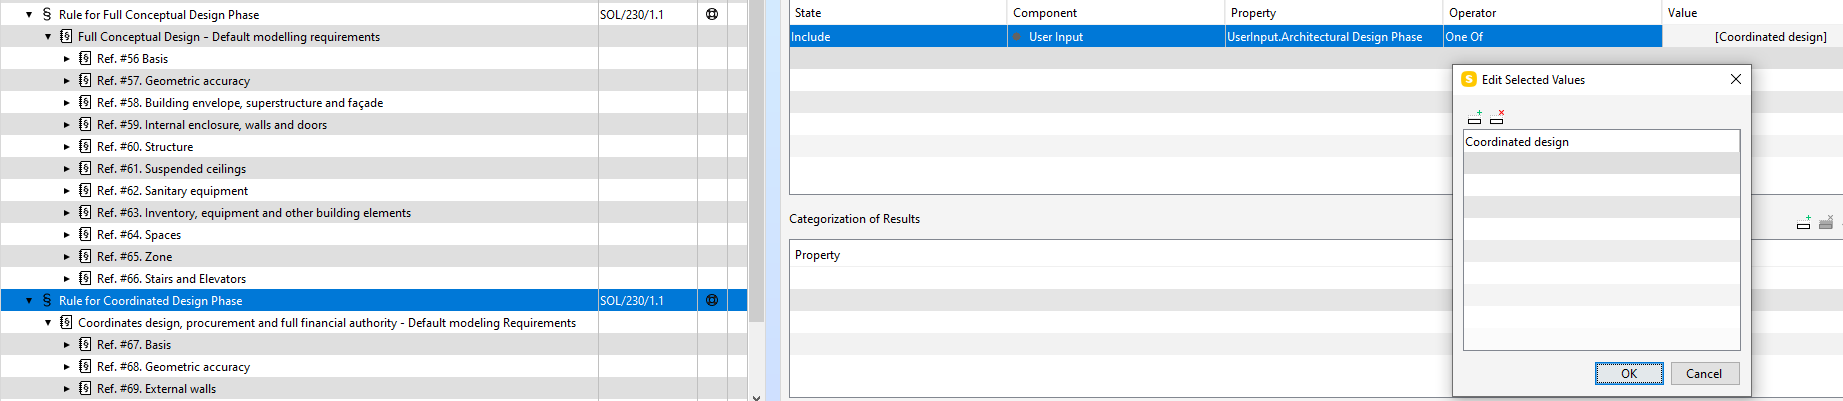Click rule icon next to Ref. #57 Geometric accuracy
Viewport: 1843px width, 401px height.
pyautogui.click(x=85, y=80)
